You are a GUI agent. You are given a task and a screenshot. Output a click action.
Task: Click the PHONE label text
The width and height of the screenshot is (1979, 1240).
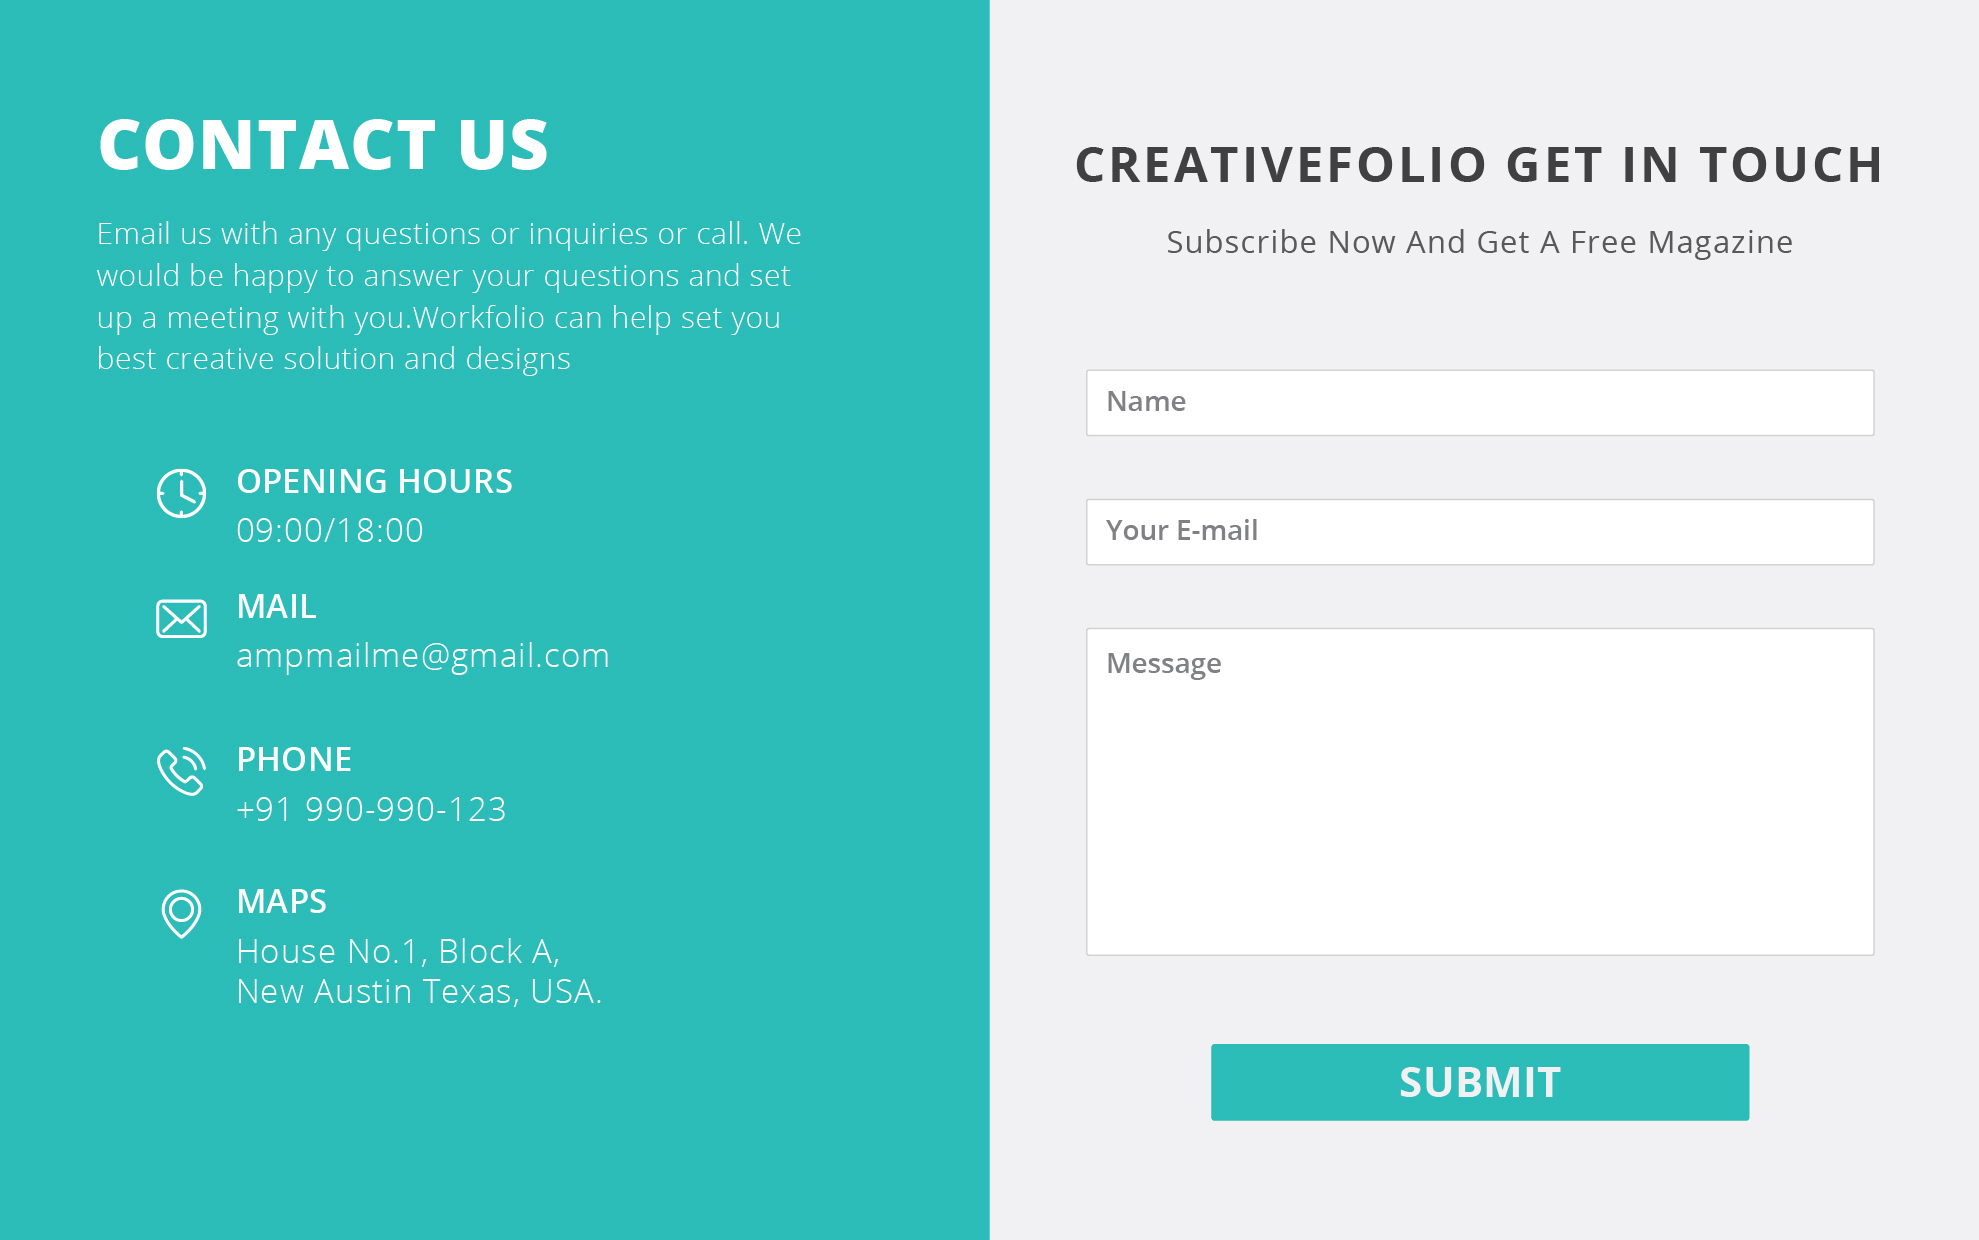[x=294, y=760]
